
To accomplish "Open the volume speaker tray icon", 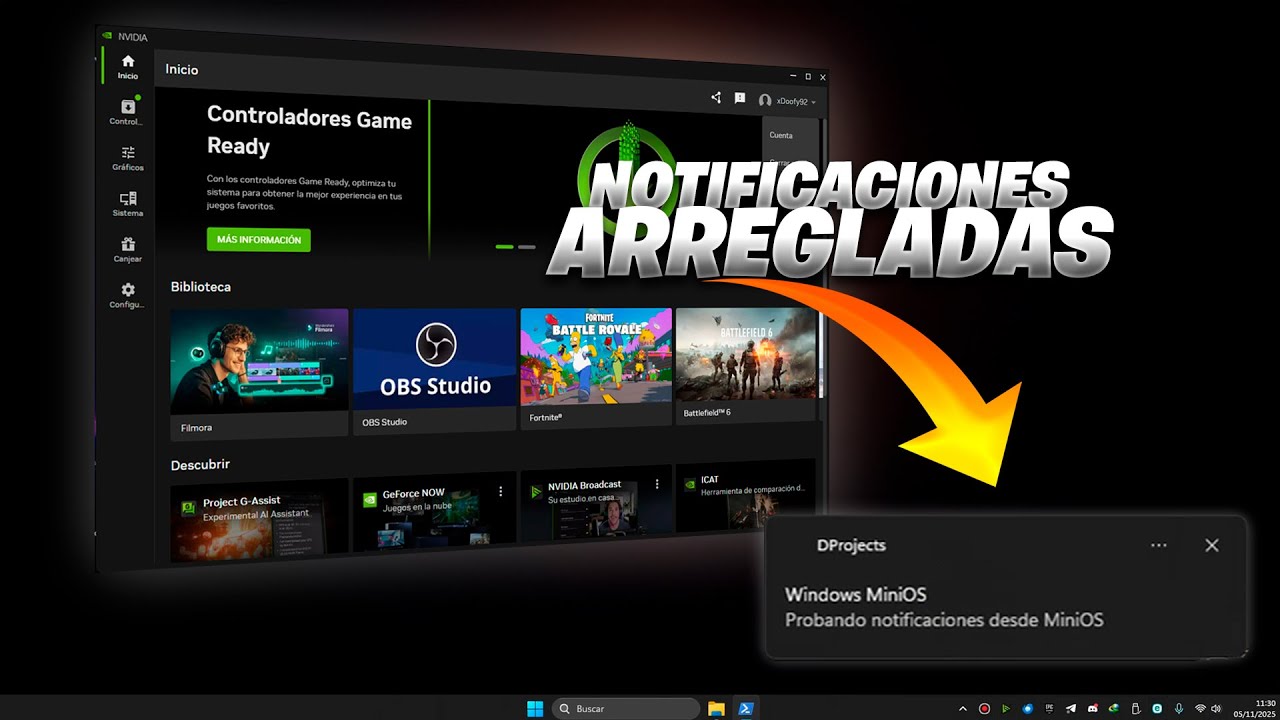I will click(x=1216, y=708).
